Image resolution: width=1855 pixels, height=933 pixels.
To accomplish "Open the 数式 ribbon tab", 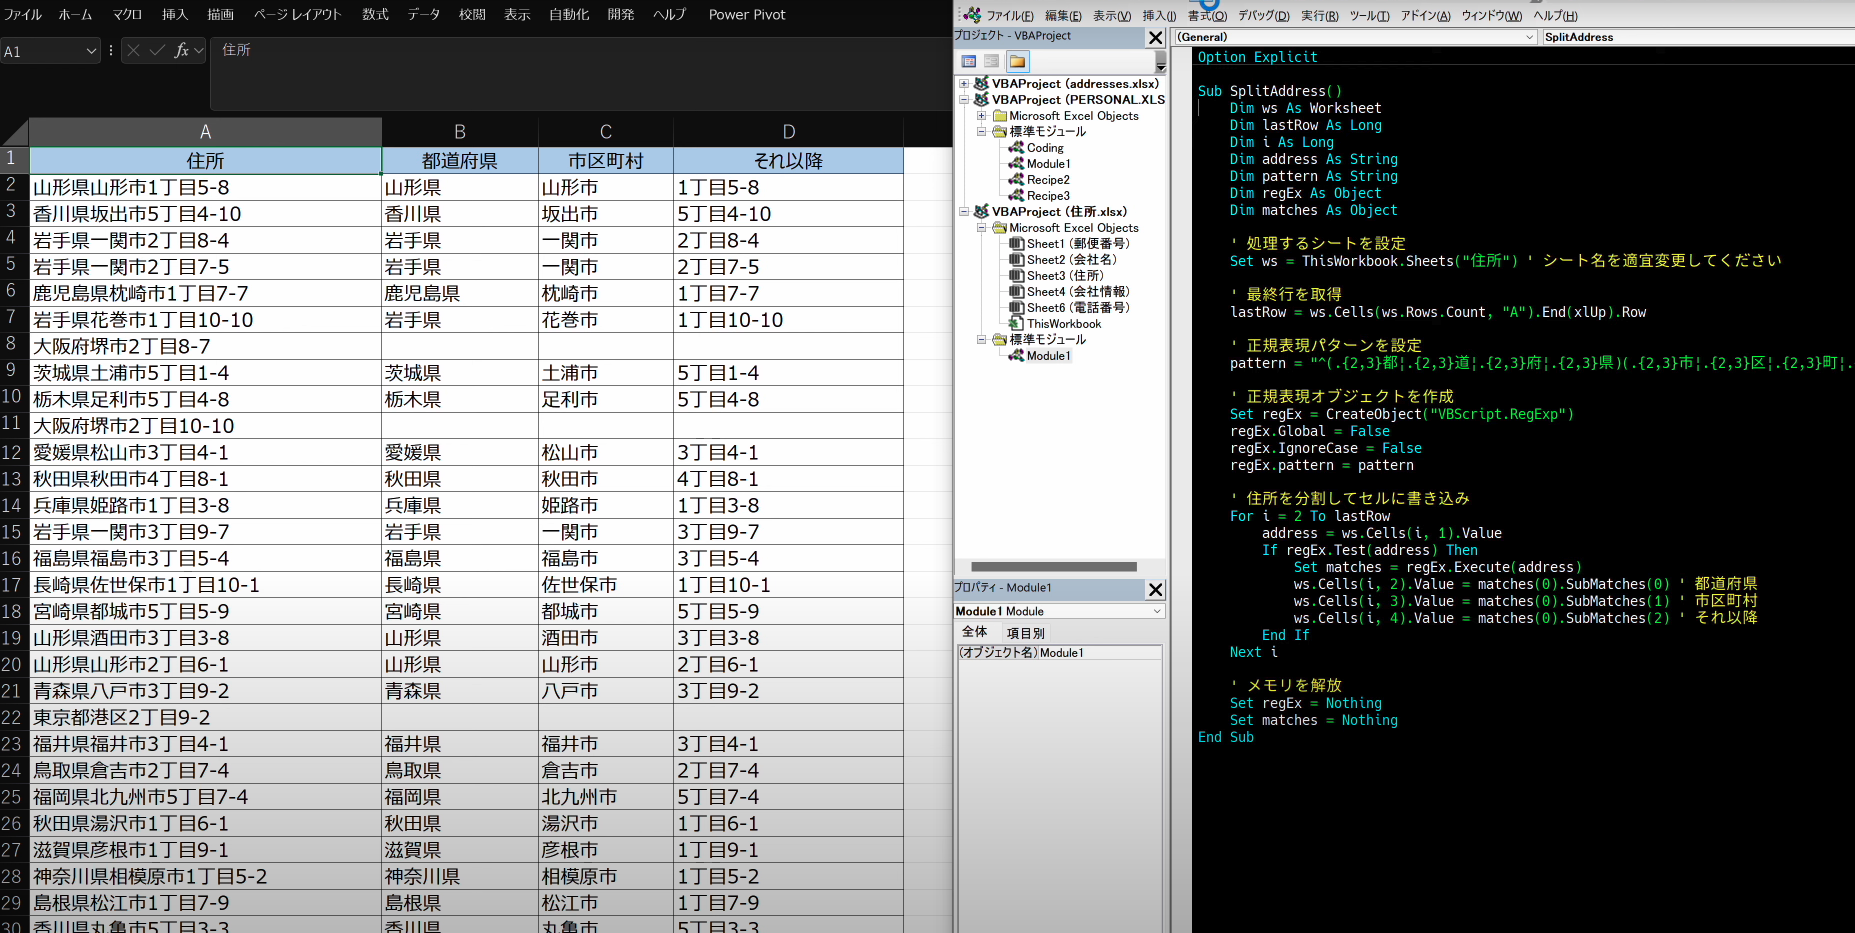I will pyautogui.click(x=375, y=15).
